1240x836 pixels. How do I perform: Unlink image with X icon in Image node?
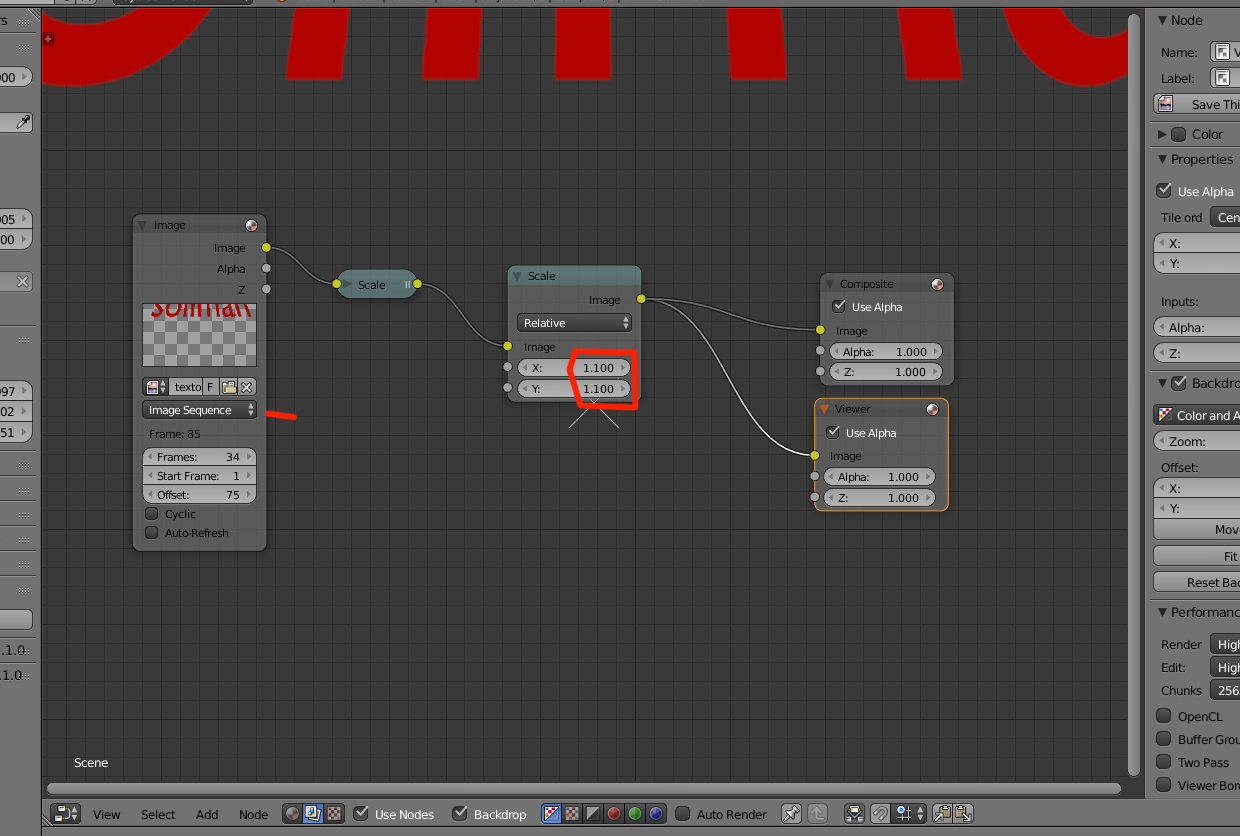click(247, 387)
